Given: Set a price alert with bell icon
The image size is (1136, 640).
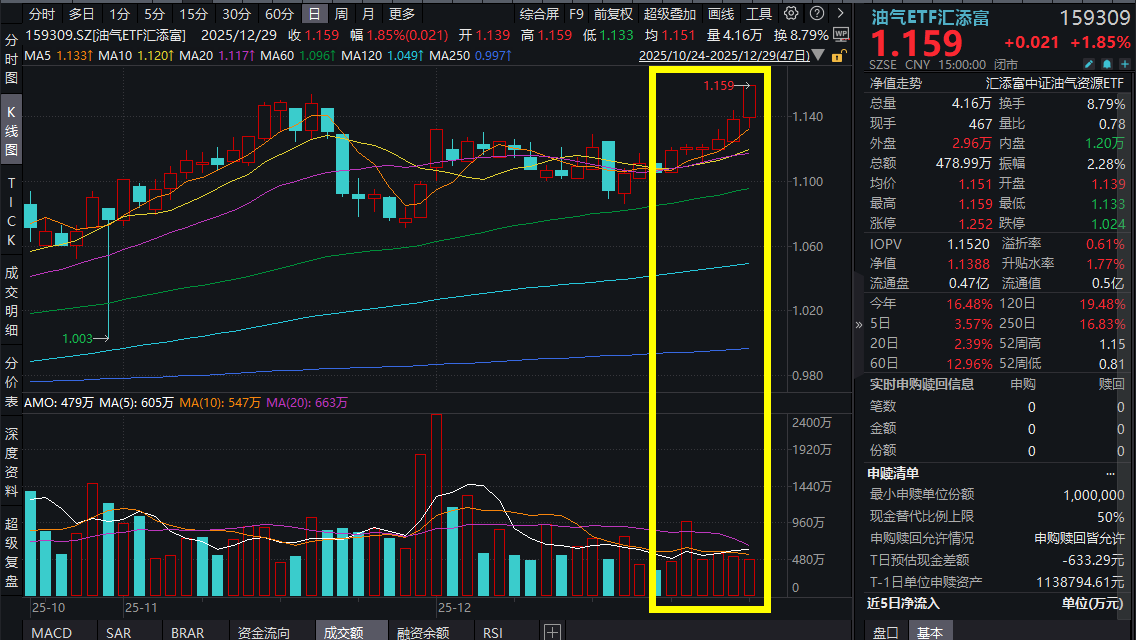Looking at the screenshot, I should coord(1107,65).
